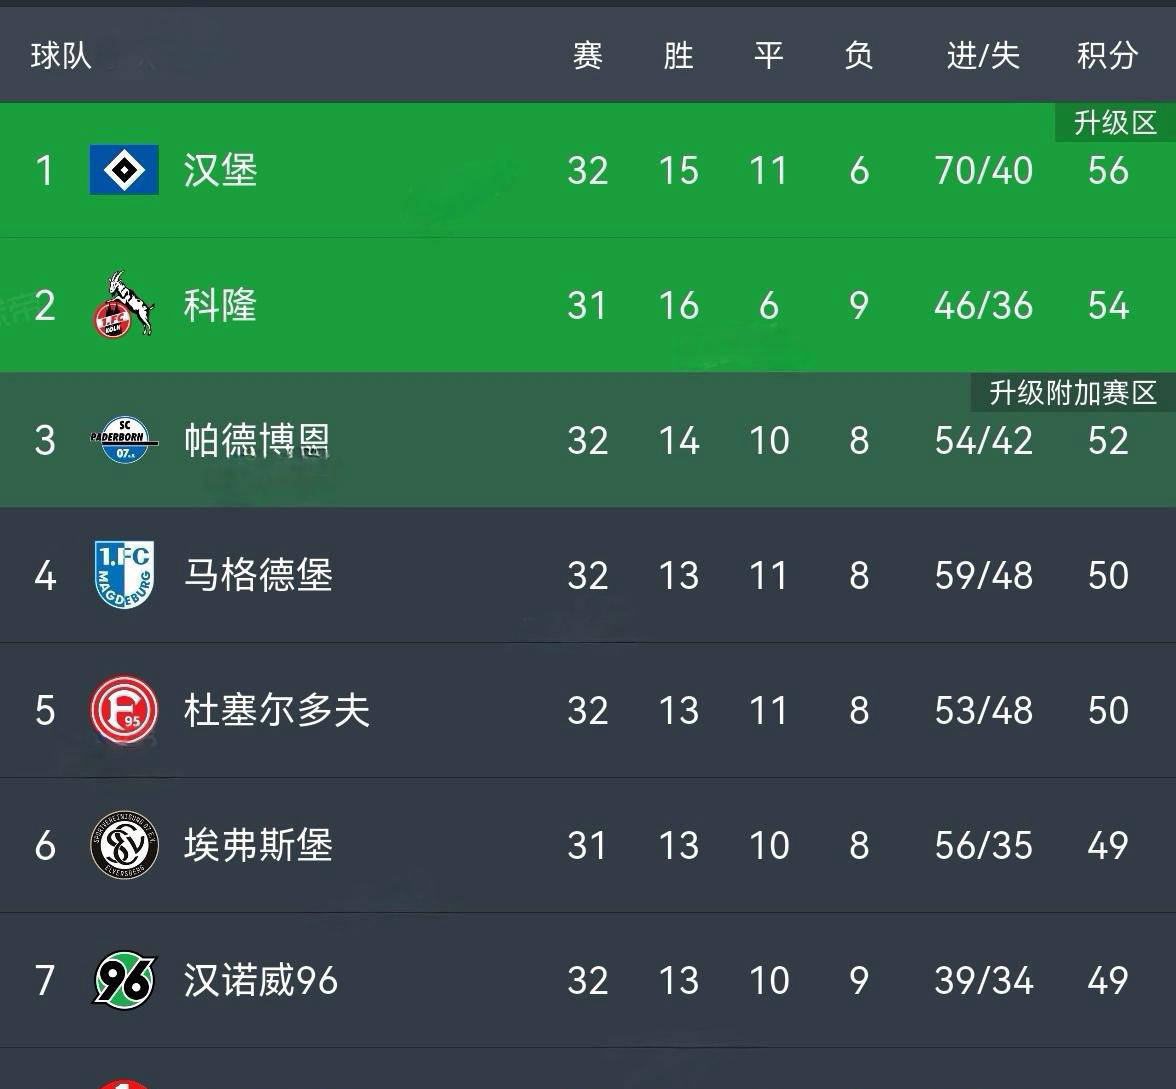The image size is (1176, 1089).
Task: Click the Fortuna Düsseldorf F95 logo
Action: tap(124, 710)
